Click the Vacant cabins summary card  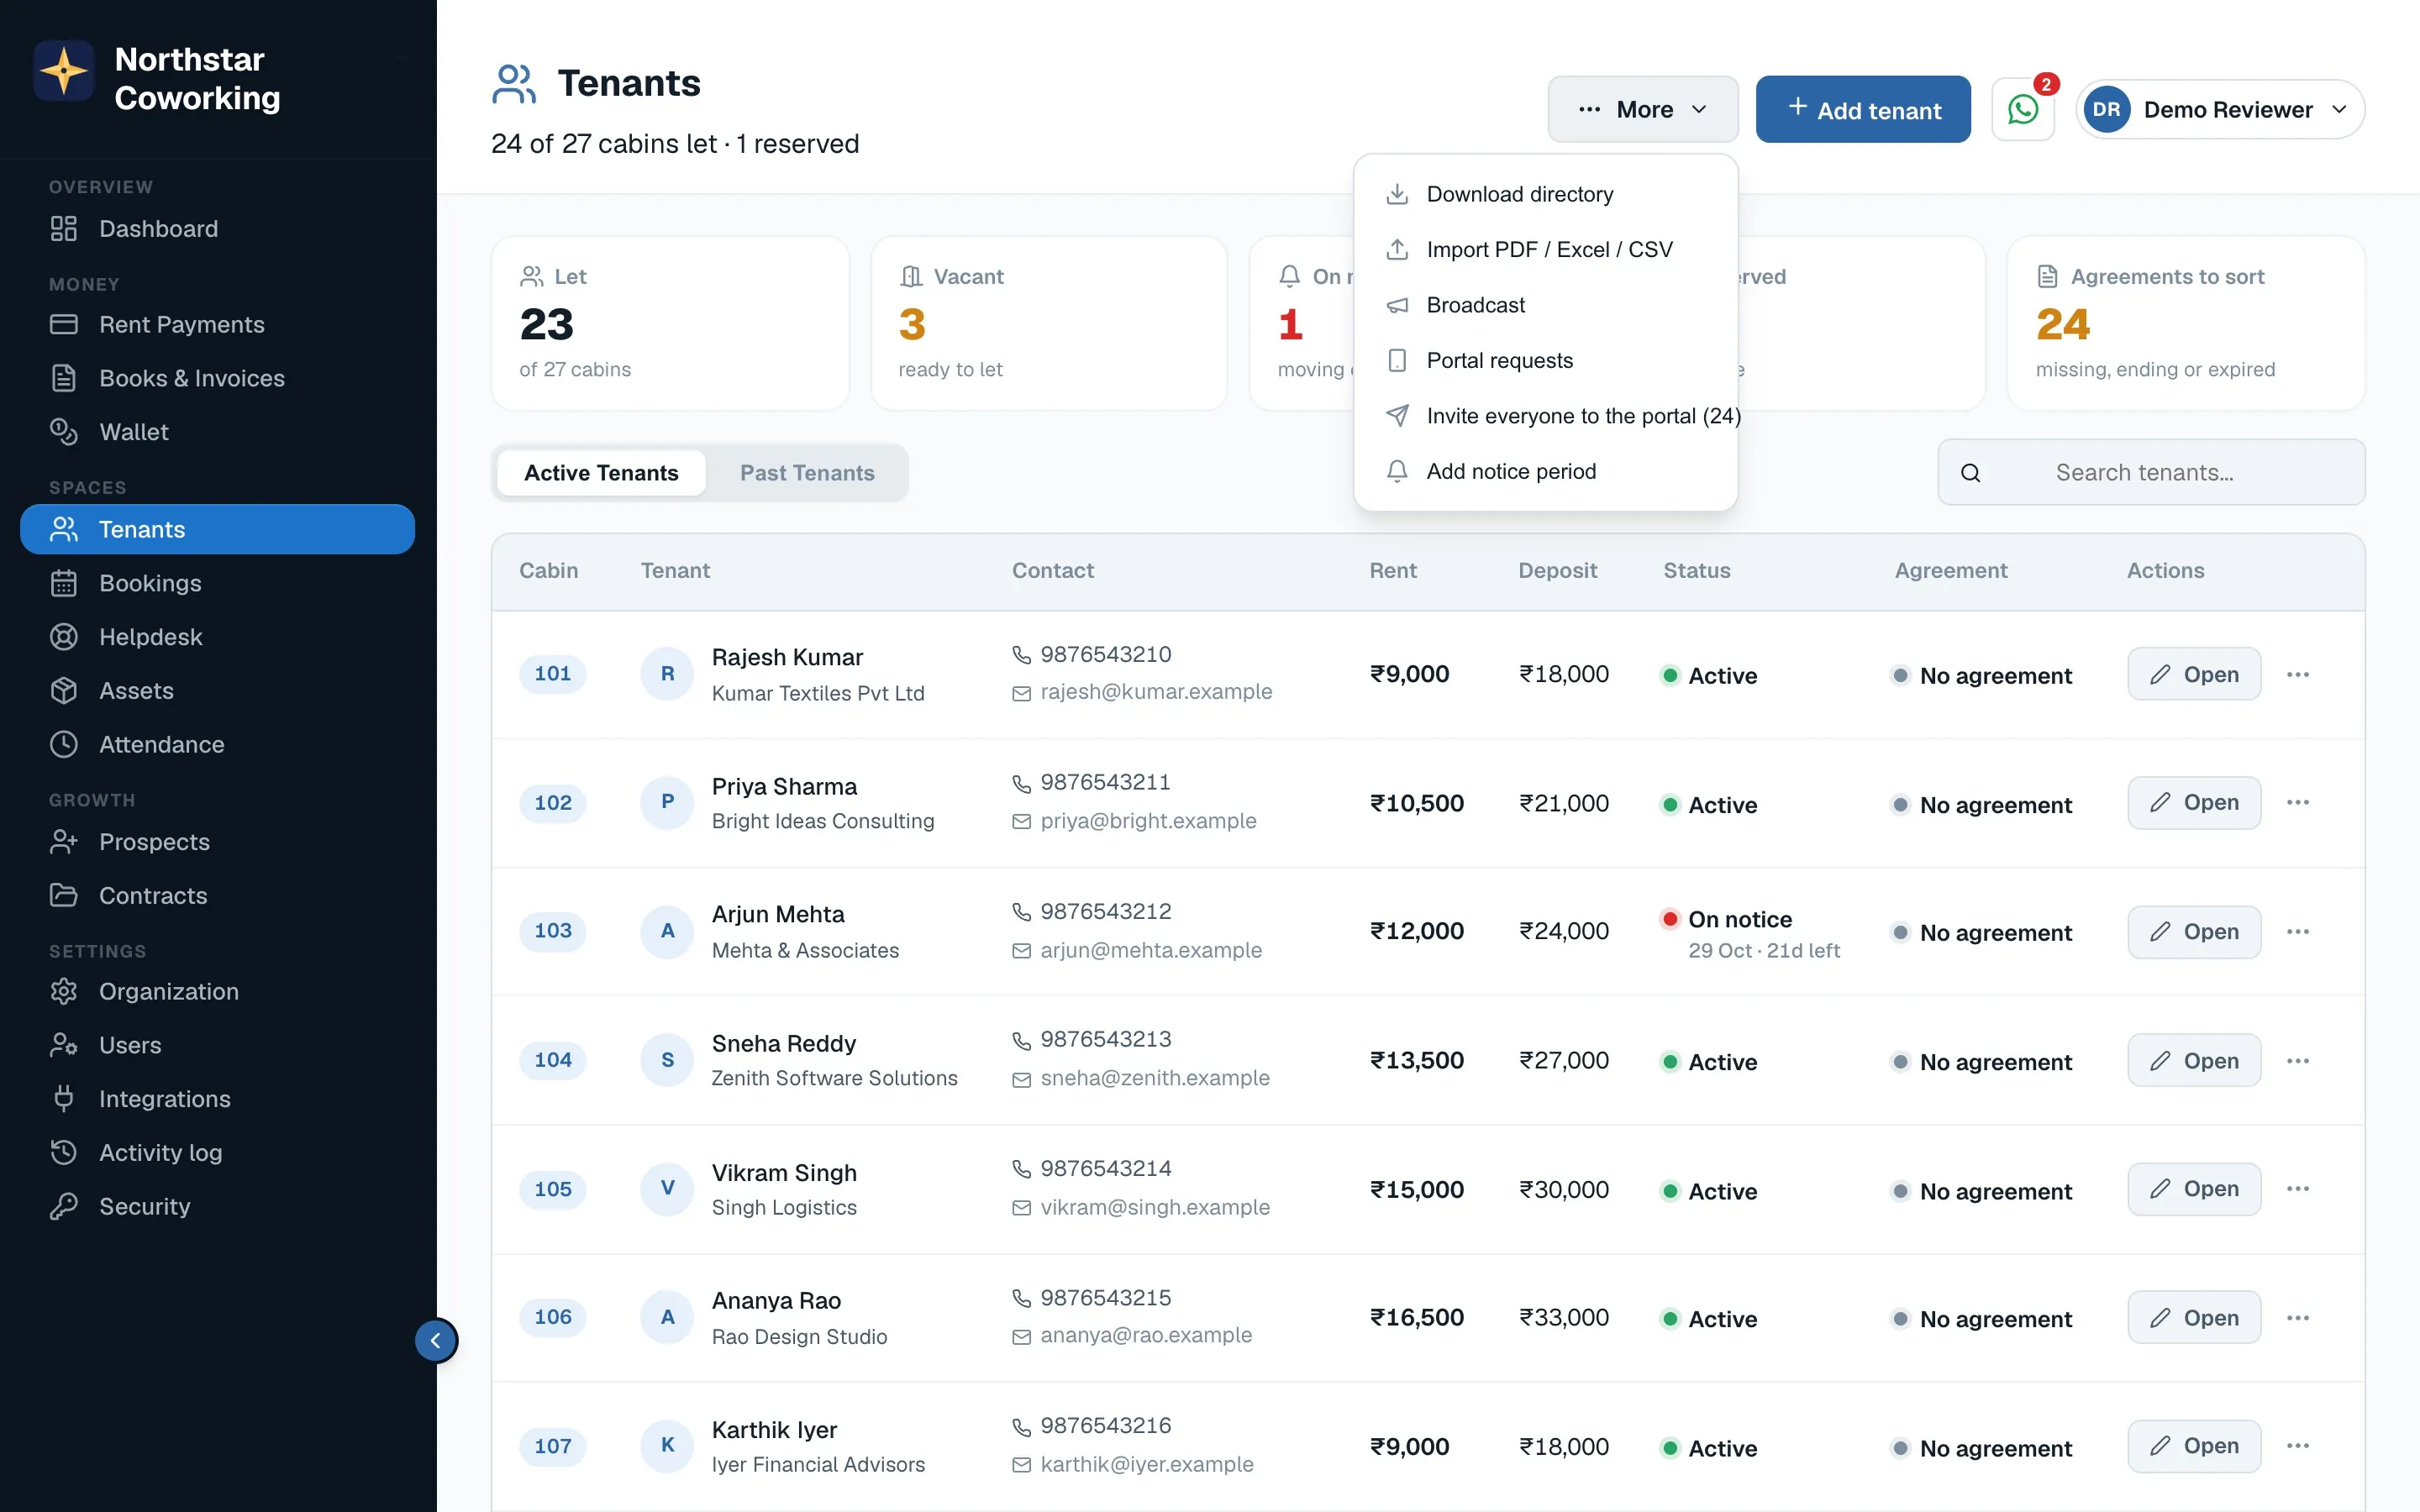pos(1049,323)
